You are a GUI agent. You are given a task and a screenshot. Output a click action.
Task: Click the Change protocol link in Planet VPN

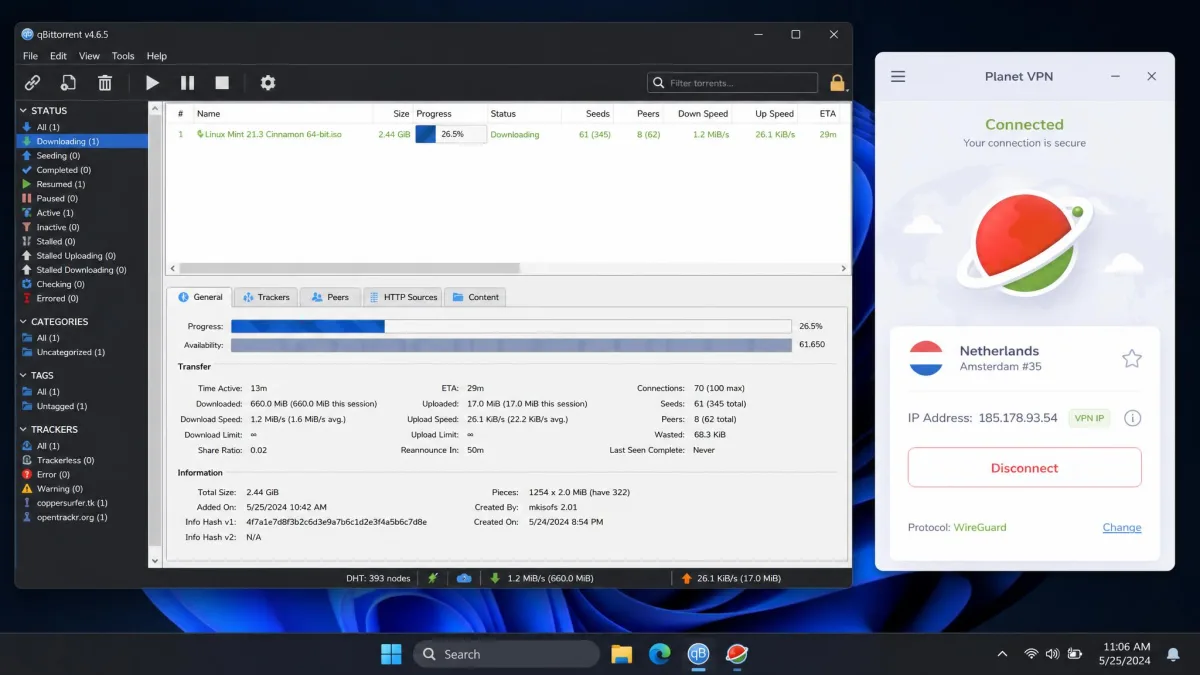1121,528
